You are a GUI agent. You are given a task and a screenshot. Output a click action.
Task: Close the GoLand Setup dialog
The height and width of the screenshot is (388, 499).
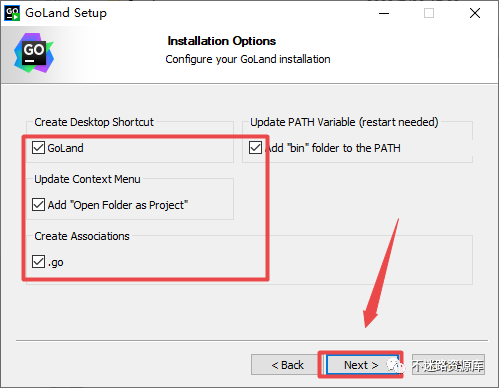click(475, 13)
